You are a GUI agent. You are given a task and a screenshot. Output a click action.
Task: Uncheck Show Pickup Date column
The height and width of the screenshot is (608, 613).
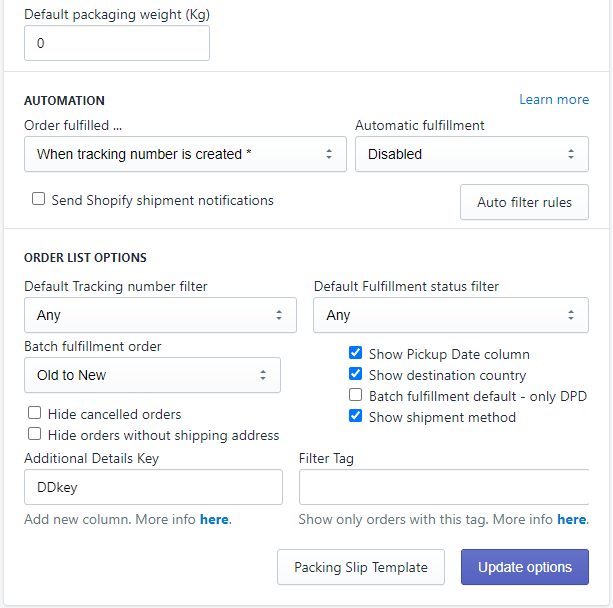tap(355, 353)
